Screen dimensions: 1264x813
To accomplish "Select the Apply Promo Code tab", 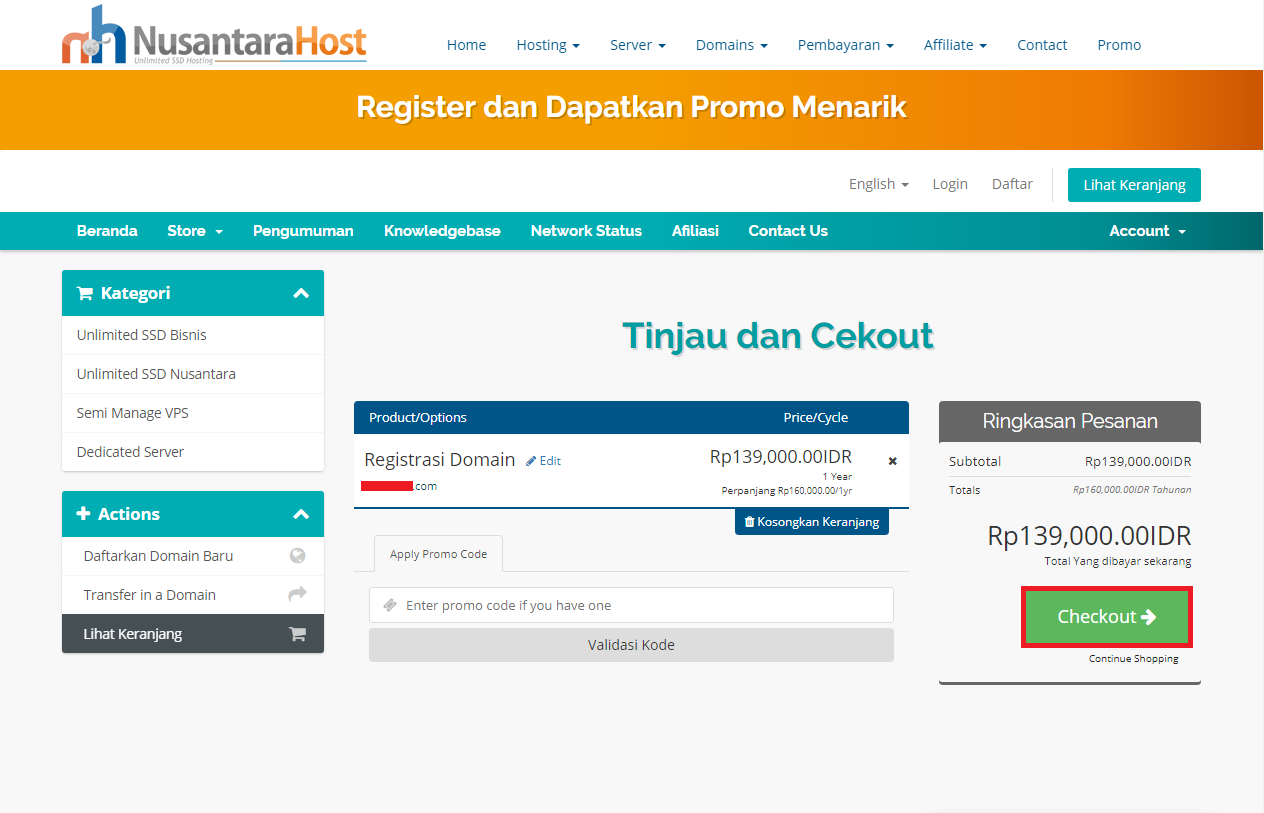I will point(438,554).
